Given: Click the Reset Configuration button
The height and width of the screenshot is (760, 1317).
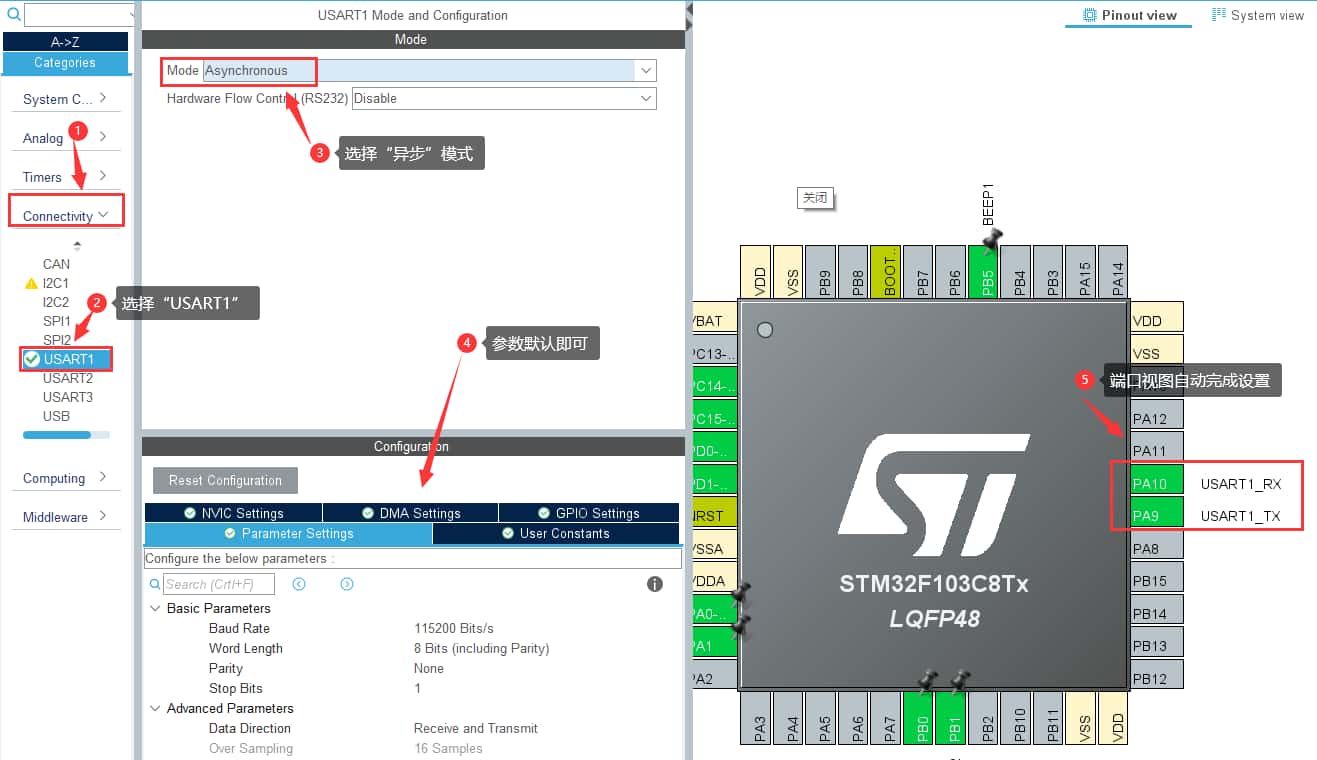Looking at the screenshot, I should pos(225,480).
